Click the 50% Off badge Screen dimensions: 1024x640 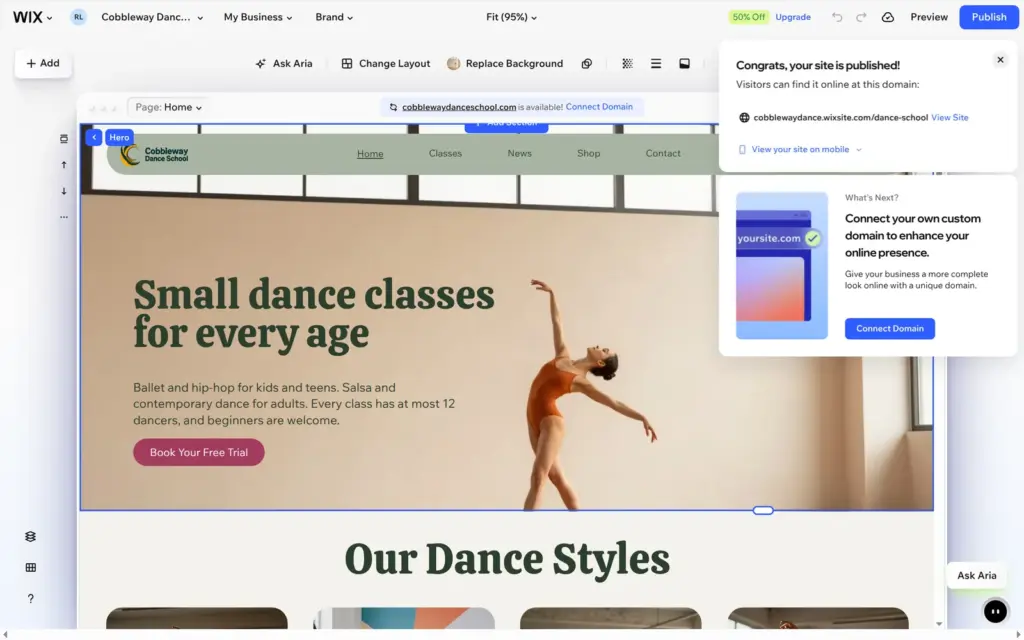(x=748, y=18)
